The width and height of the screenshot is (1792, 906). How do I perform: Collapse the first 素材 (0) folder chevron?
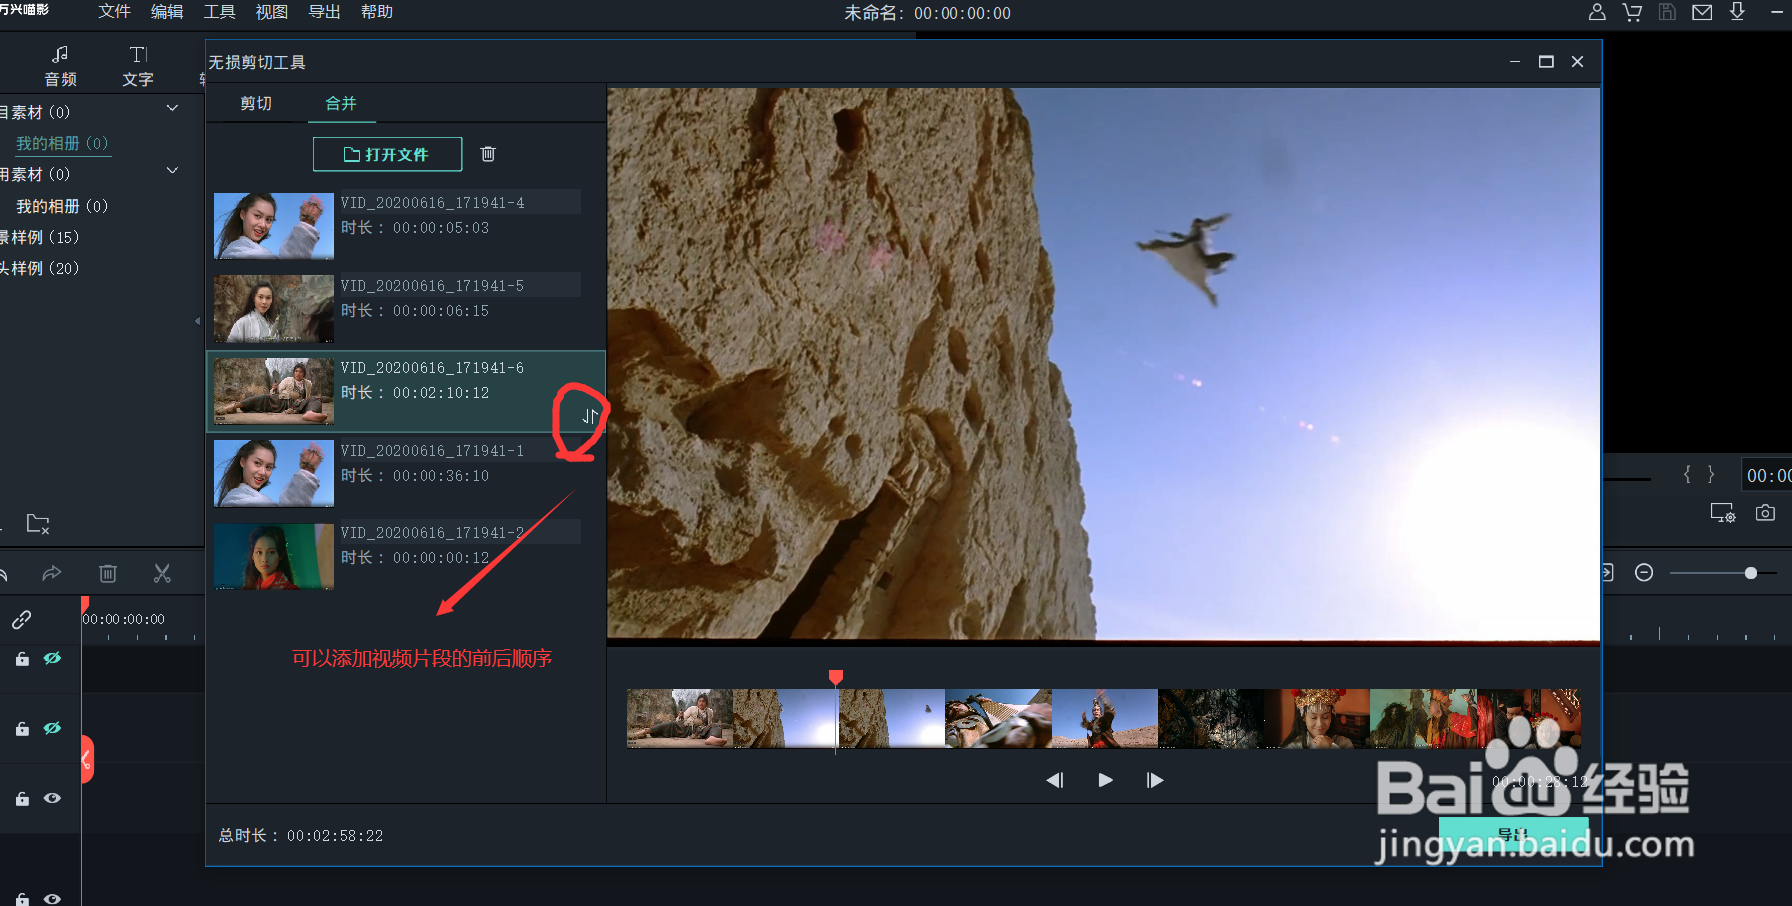172,108
